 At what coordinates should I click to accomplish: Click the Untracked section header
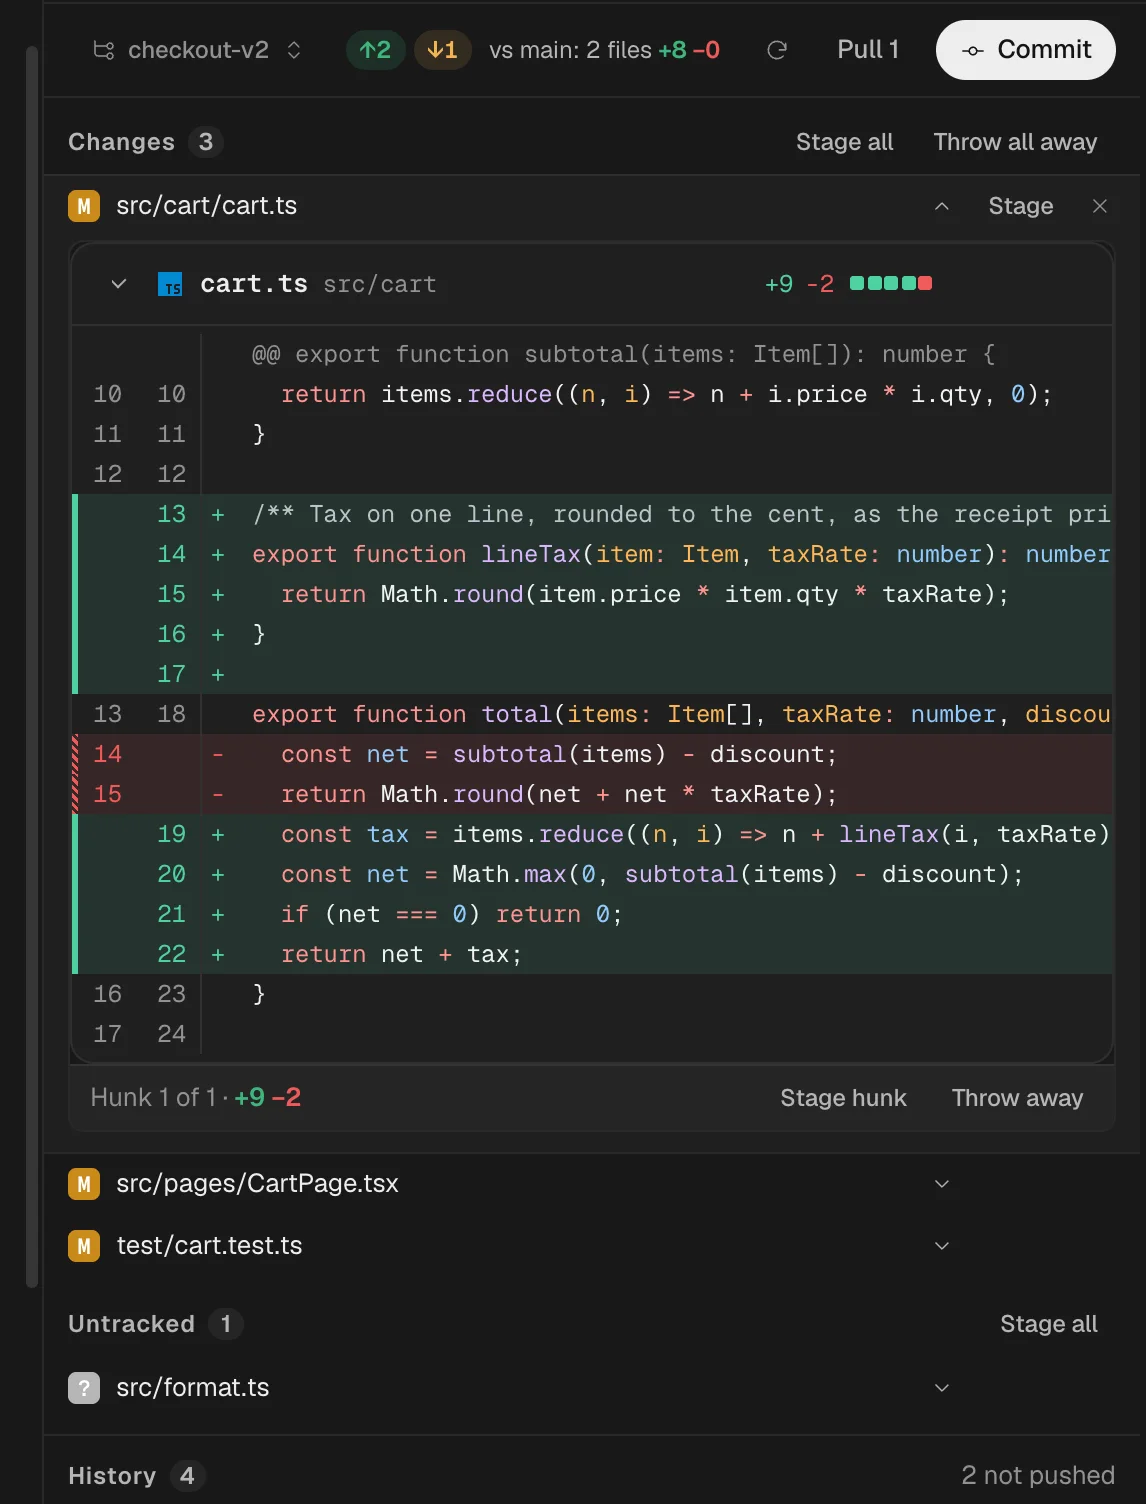click(131, 1324)
